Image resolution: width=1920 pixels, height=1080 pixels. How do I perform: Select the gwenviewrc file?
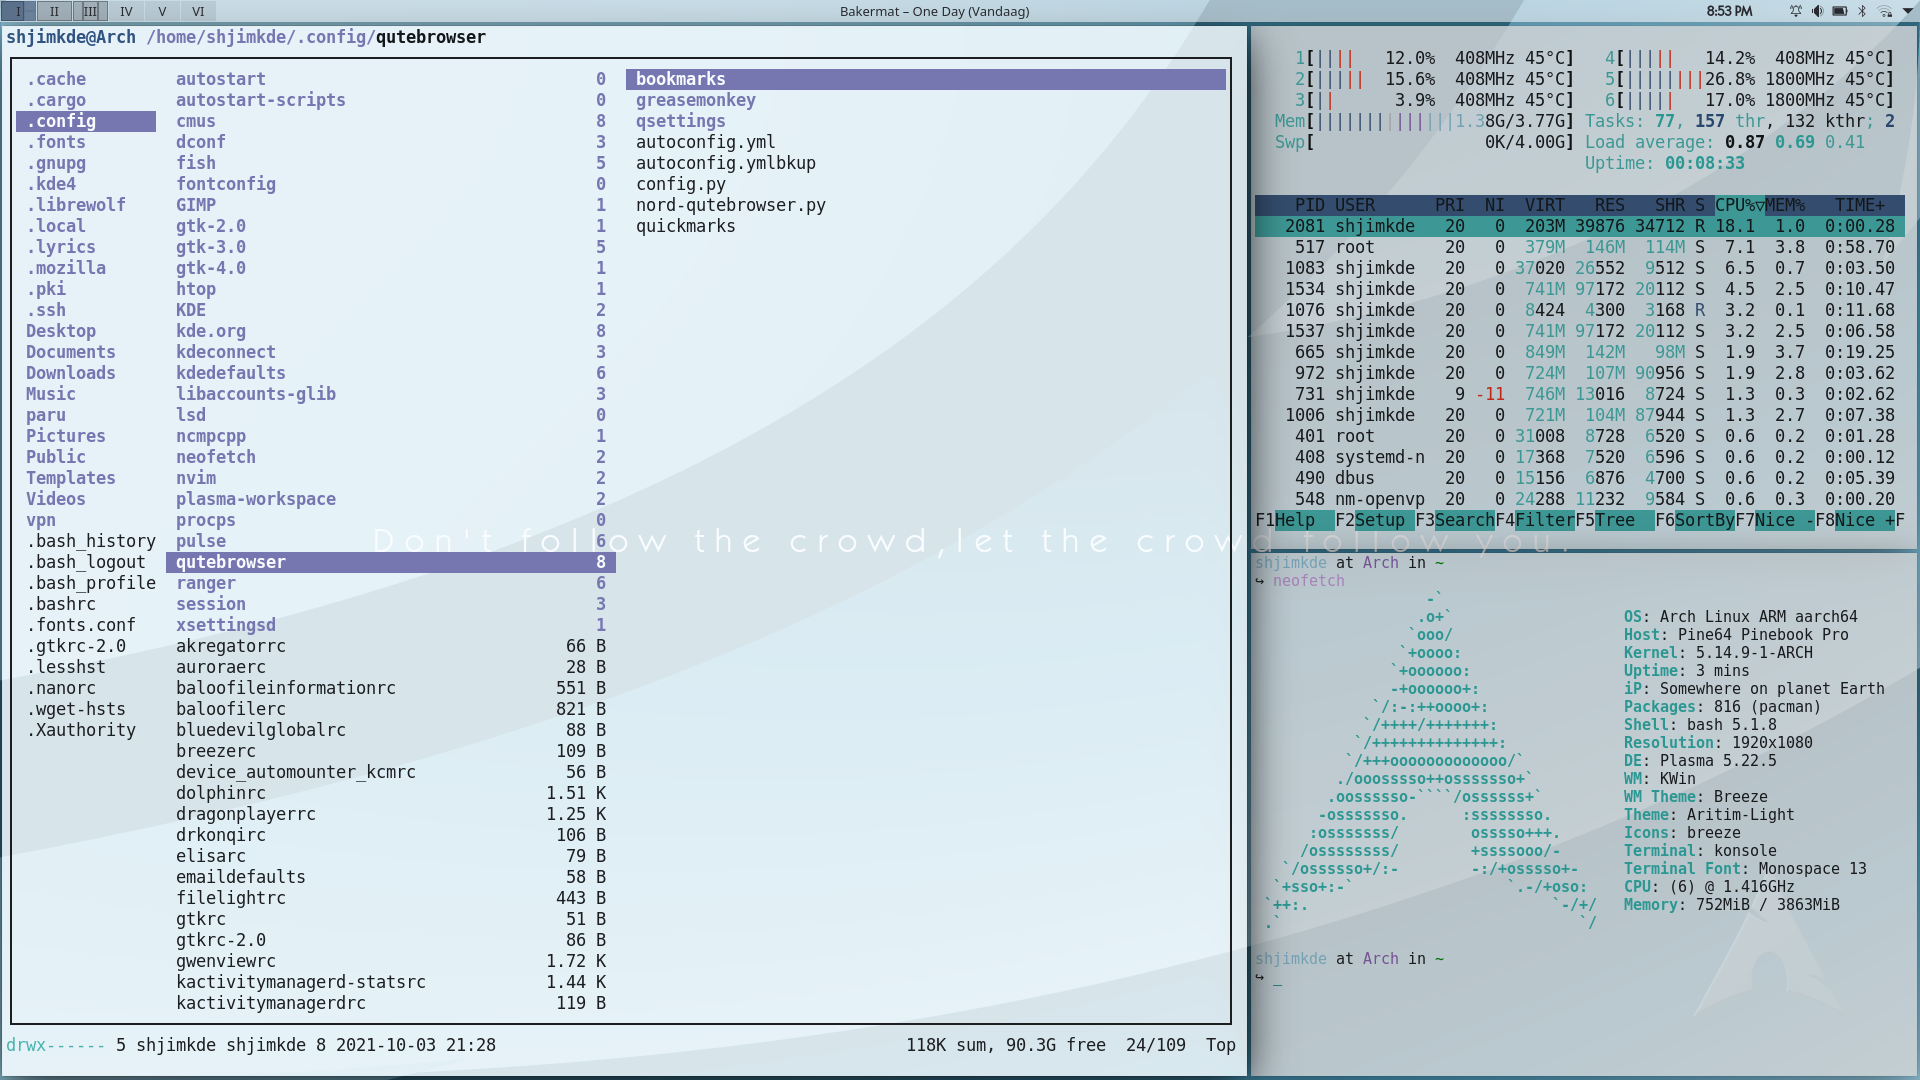click(391, 961)
